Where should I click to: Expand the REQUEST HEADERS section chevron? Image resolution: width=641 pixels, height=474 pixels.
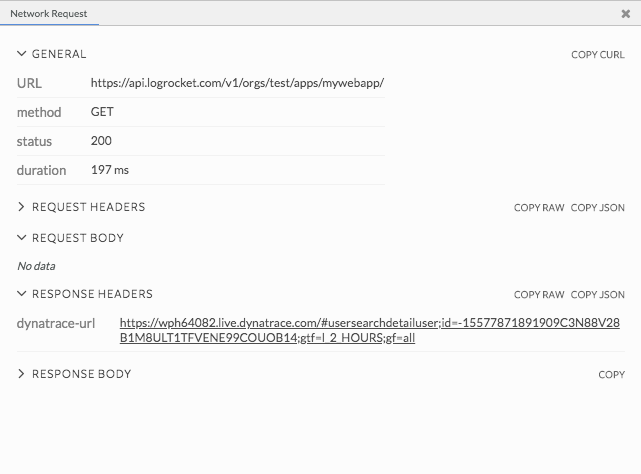[22, 207]
